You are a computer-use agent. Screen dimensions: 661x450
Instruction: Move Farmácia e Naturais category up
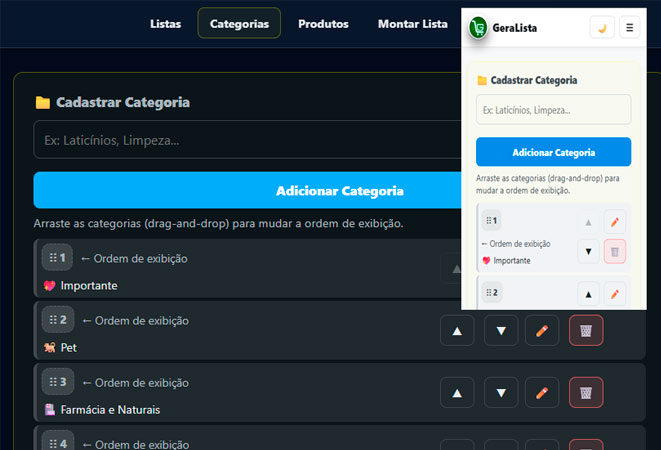pos(457,393)
